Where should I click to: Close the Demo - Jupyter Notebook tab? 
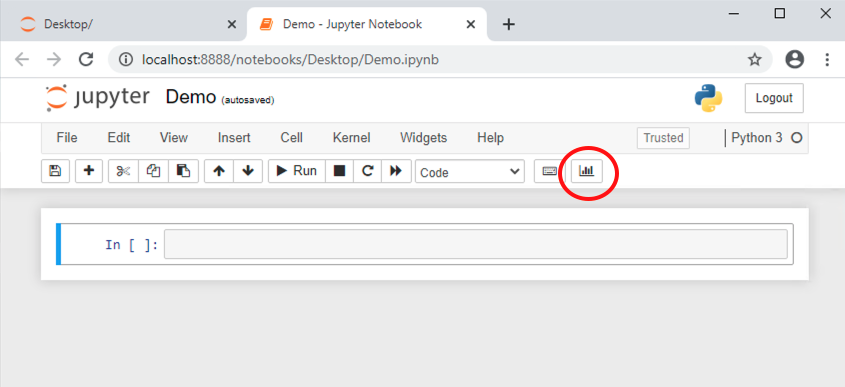click(x=471, y=24)
